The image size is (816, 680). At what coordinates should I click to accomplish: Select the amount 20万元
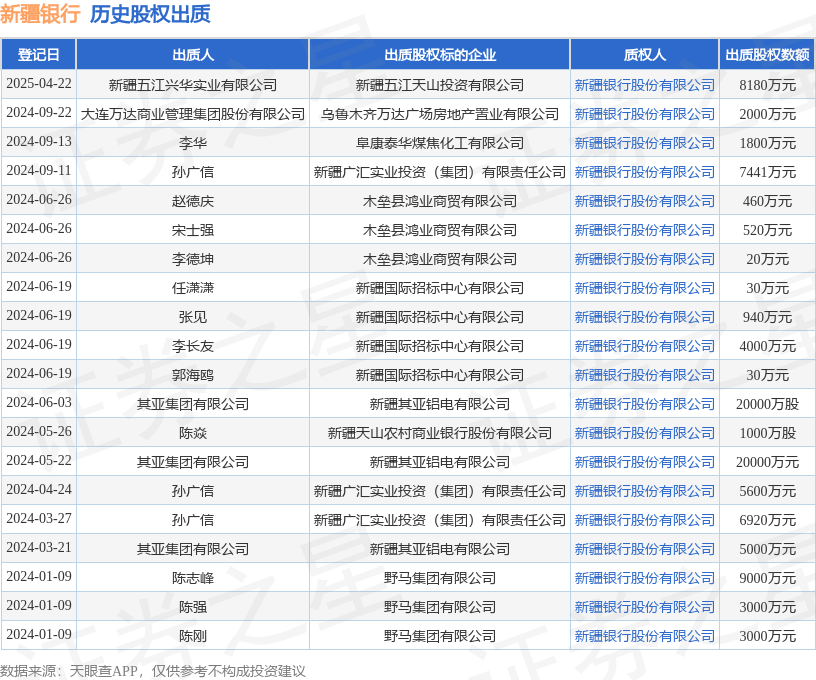[x=768, y=259]
